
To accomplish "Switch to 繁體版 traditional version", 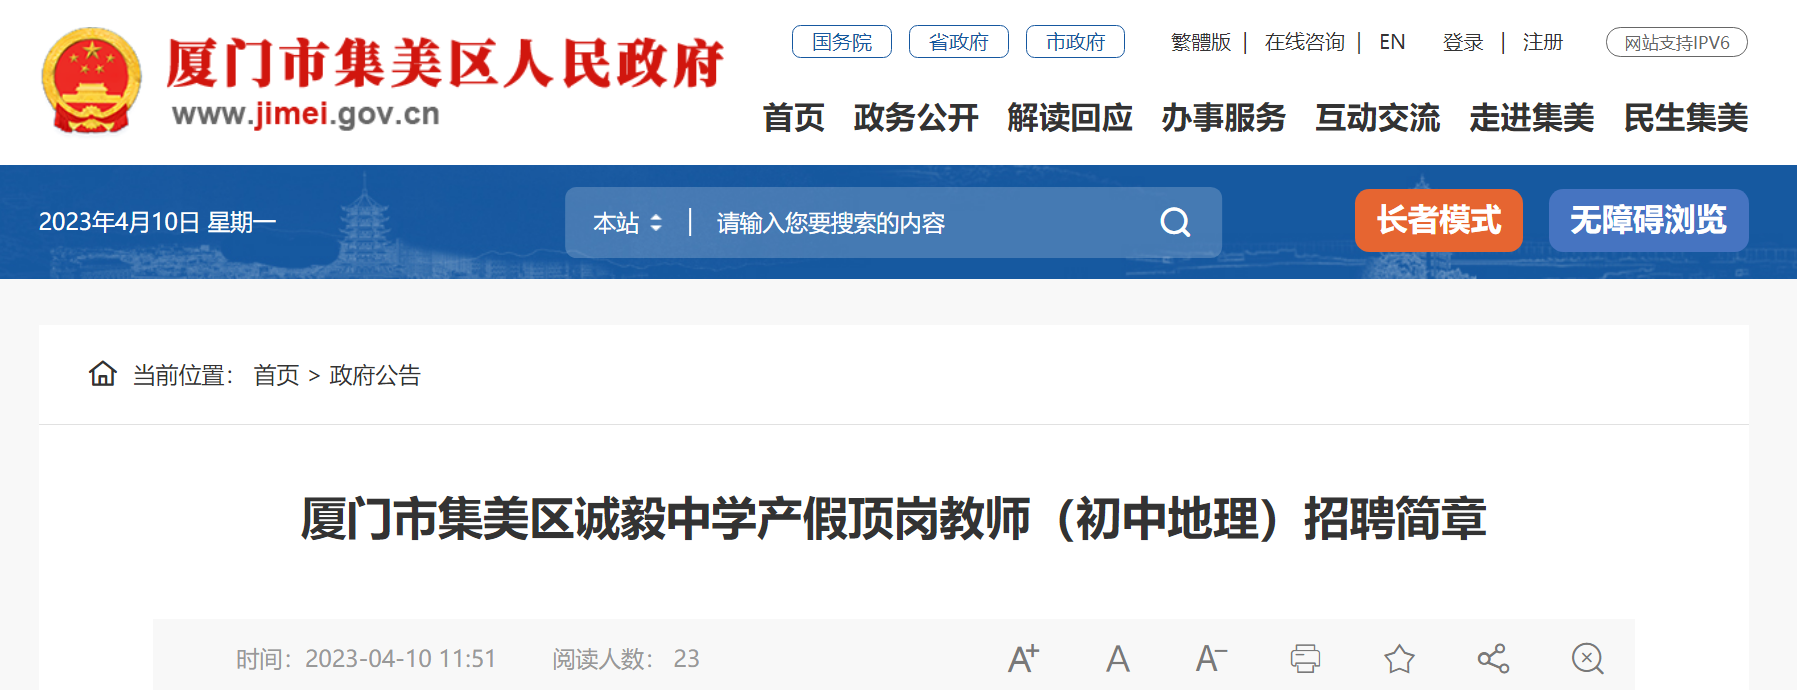I will (1201, 42).
